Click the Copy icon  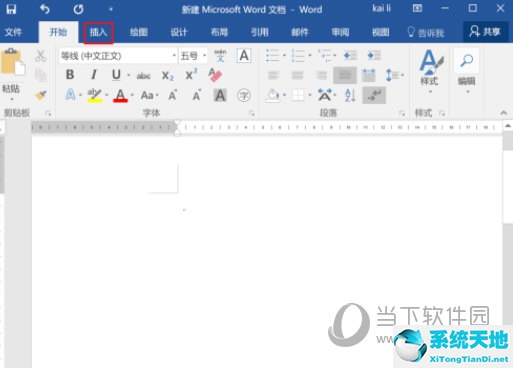(41, 75)
